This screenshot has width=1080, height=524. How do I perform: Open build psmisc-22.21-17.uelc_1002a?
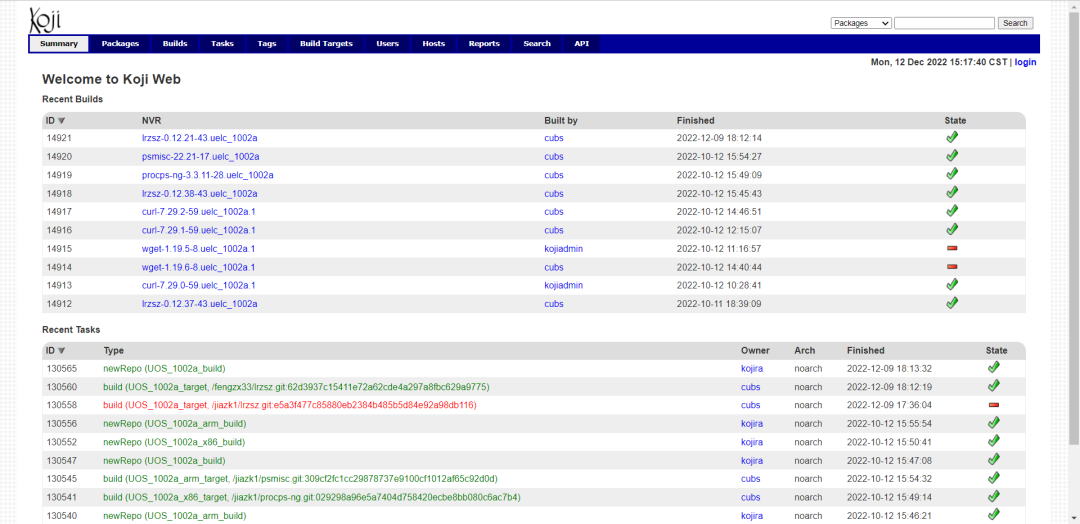pyautogui.click(x=200, y=156)
